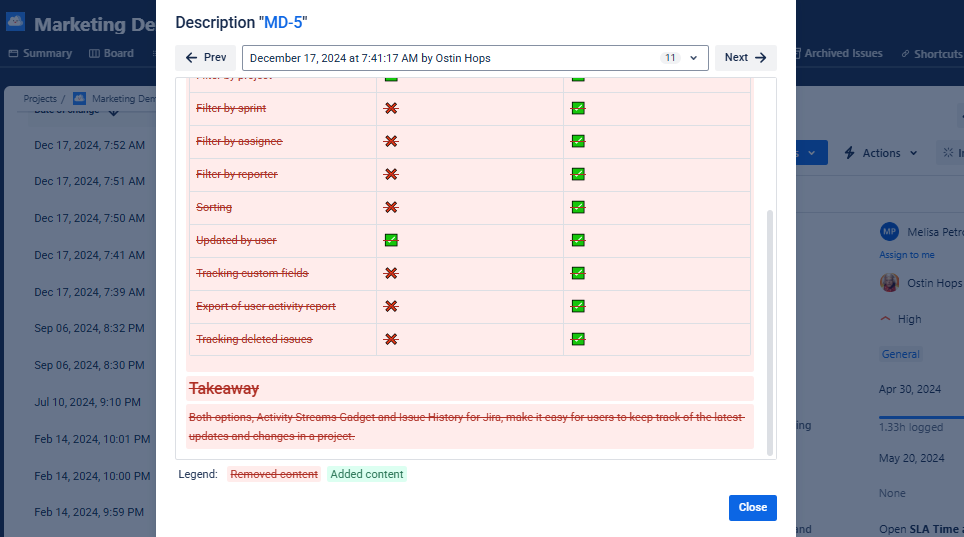Click Melisa MP avatar in issue details
The width and height of the screenshot is (964, 537).
click(890, 232)
